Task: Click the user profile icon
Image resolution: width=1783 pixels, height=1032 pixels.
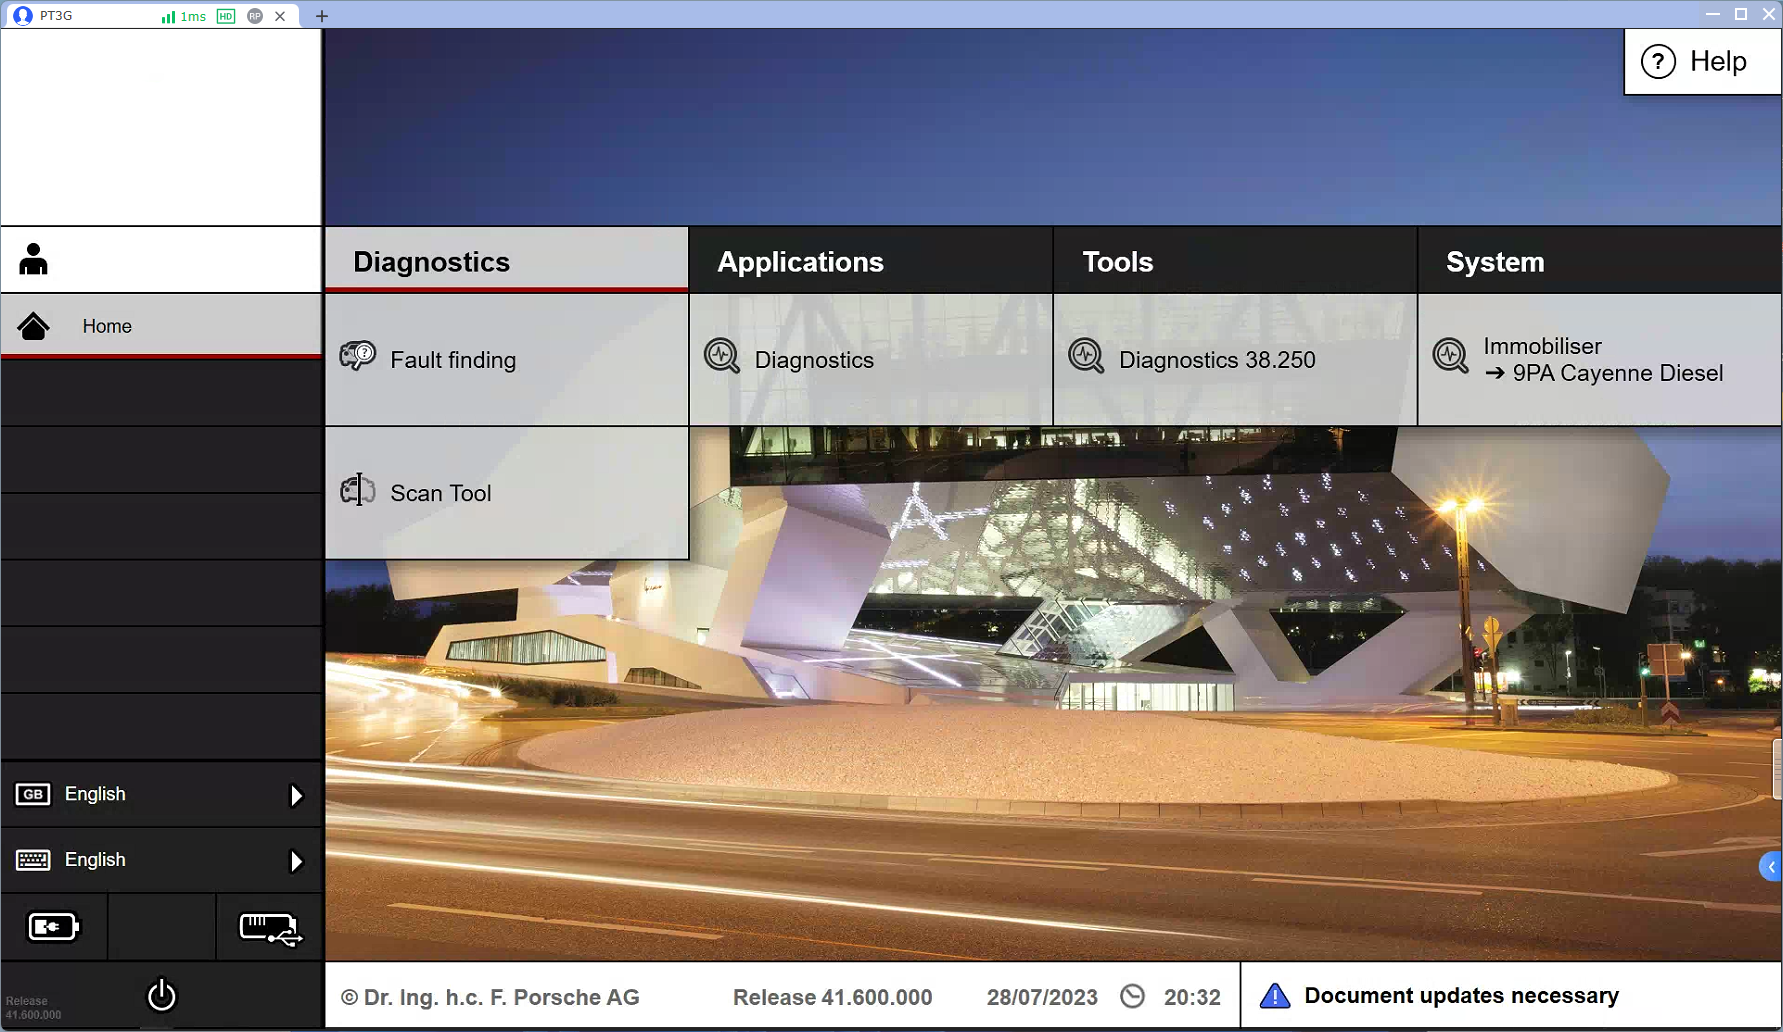Action: point(33,259)
